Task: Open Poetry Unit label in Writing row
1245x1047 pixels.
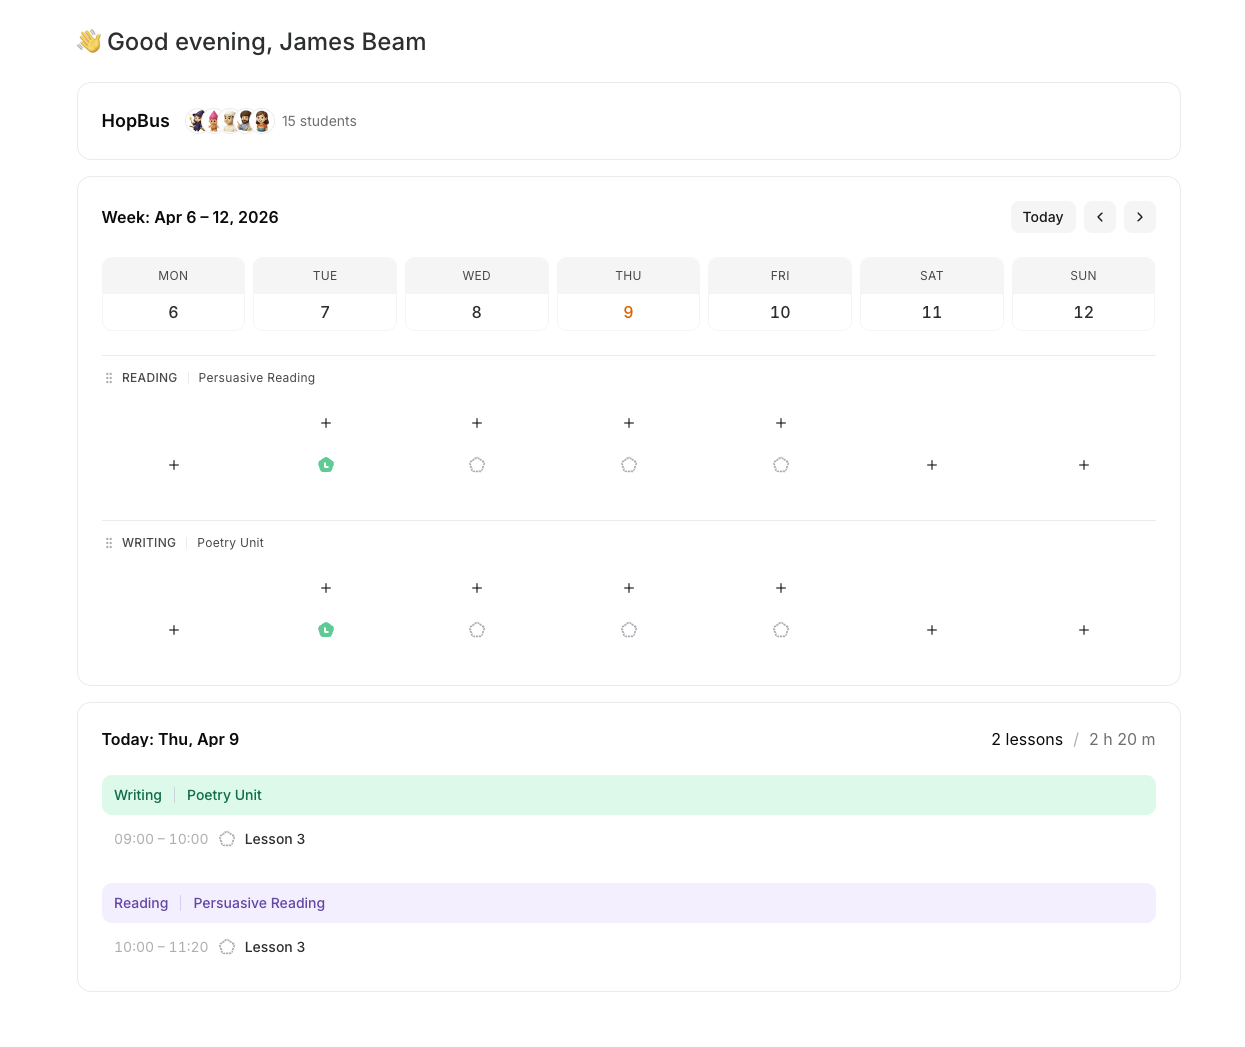Action: click(x=231, y=543)
